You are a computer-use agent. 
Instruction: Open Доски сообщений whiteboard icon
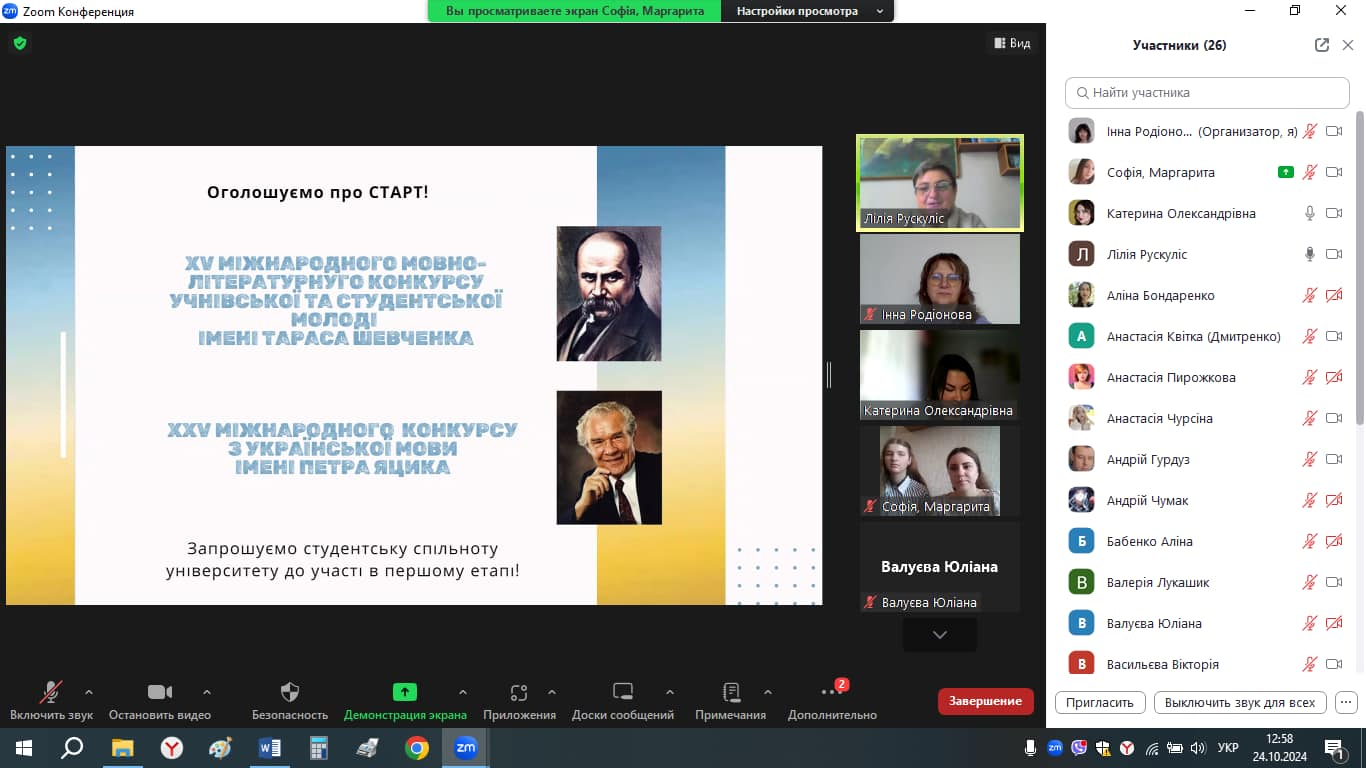click(622, 693)
